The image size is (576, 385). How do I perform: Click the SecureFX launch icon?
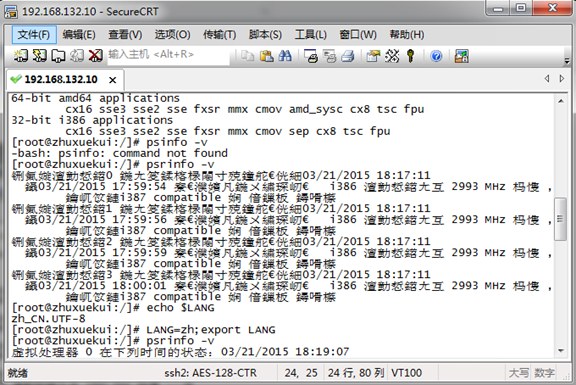point(461,56)
